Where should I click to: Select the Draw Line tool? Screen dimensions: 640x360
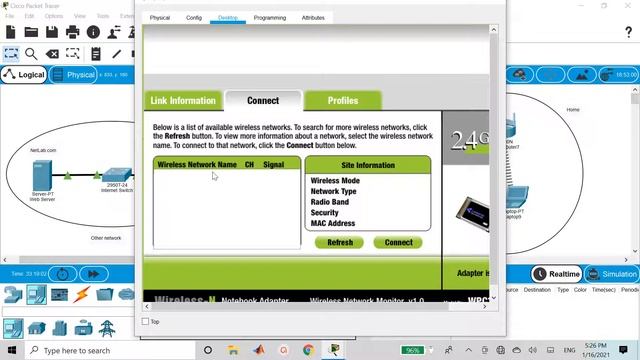coord(117,53)
